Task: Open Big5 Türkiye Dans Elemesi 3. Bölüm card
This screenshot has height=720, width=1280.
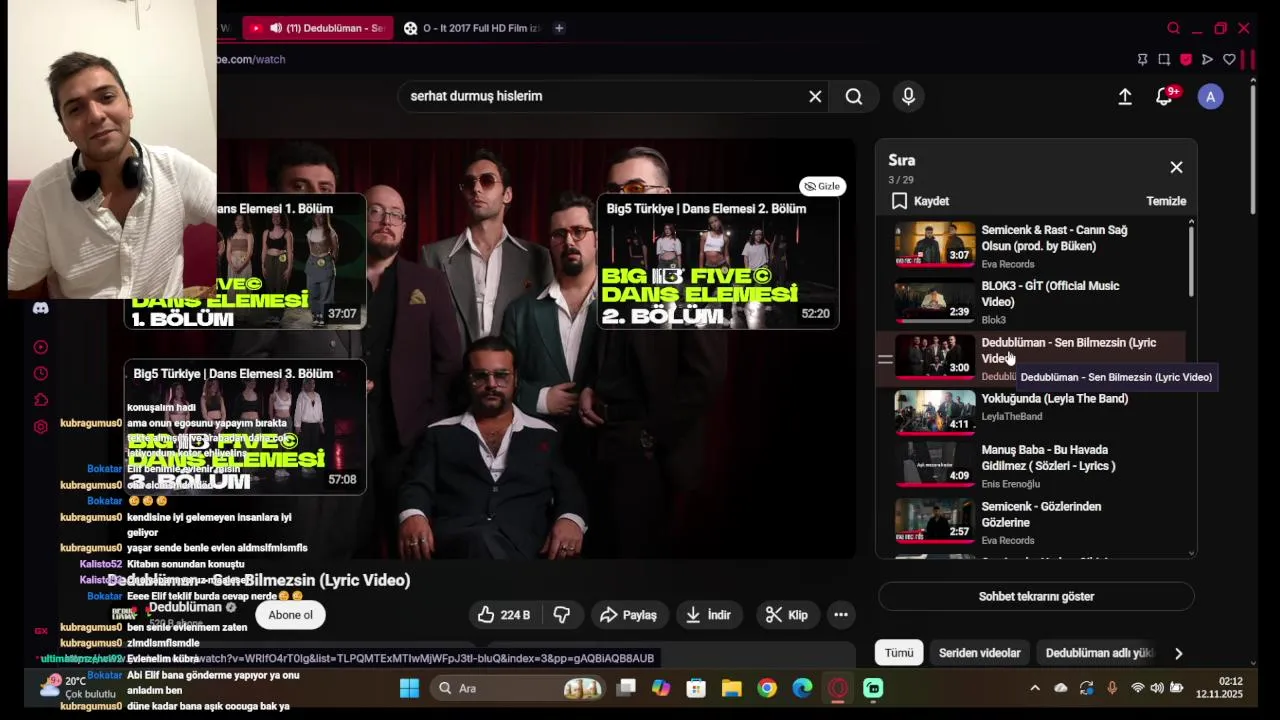Action: [x=245, y=427]
